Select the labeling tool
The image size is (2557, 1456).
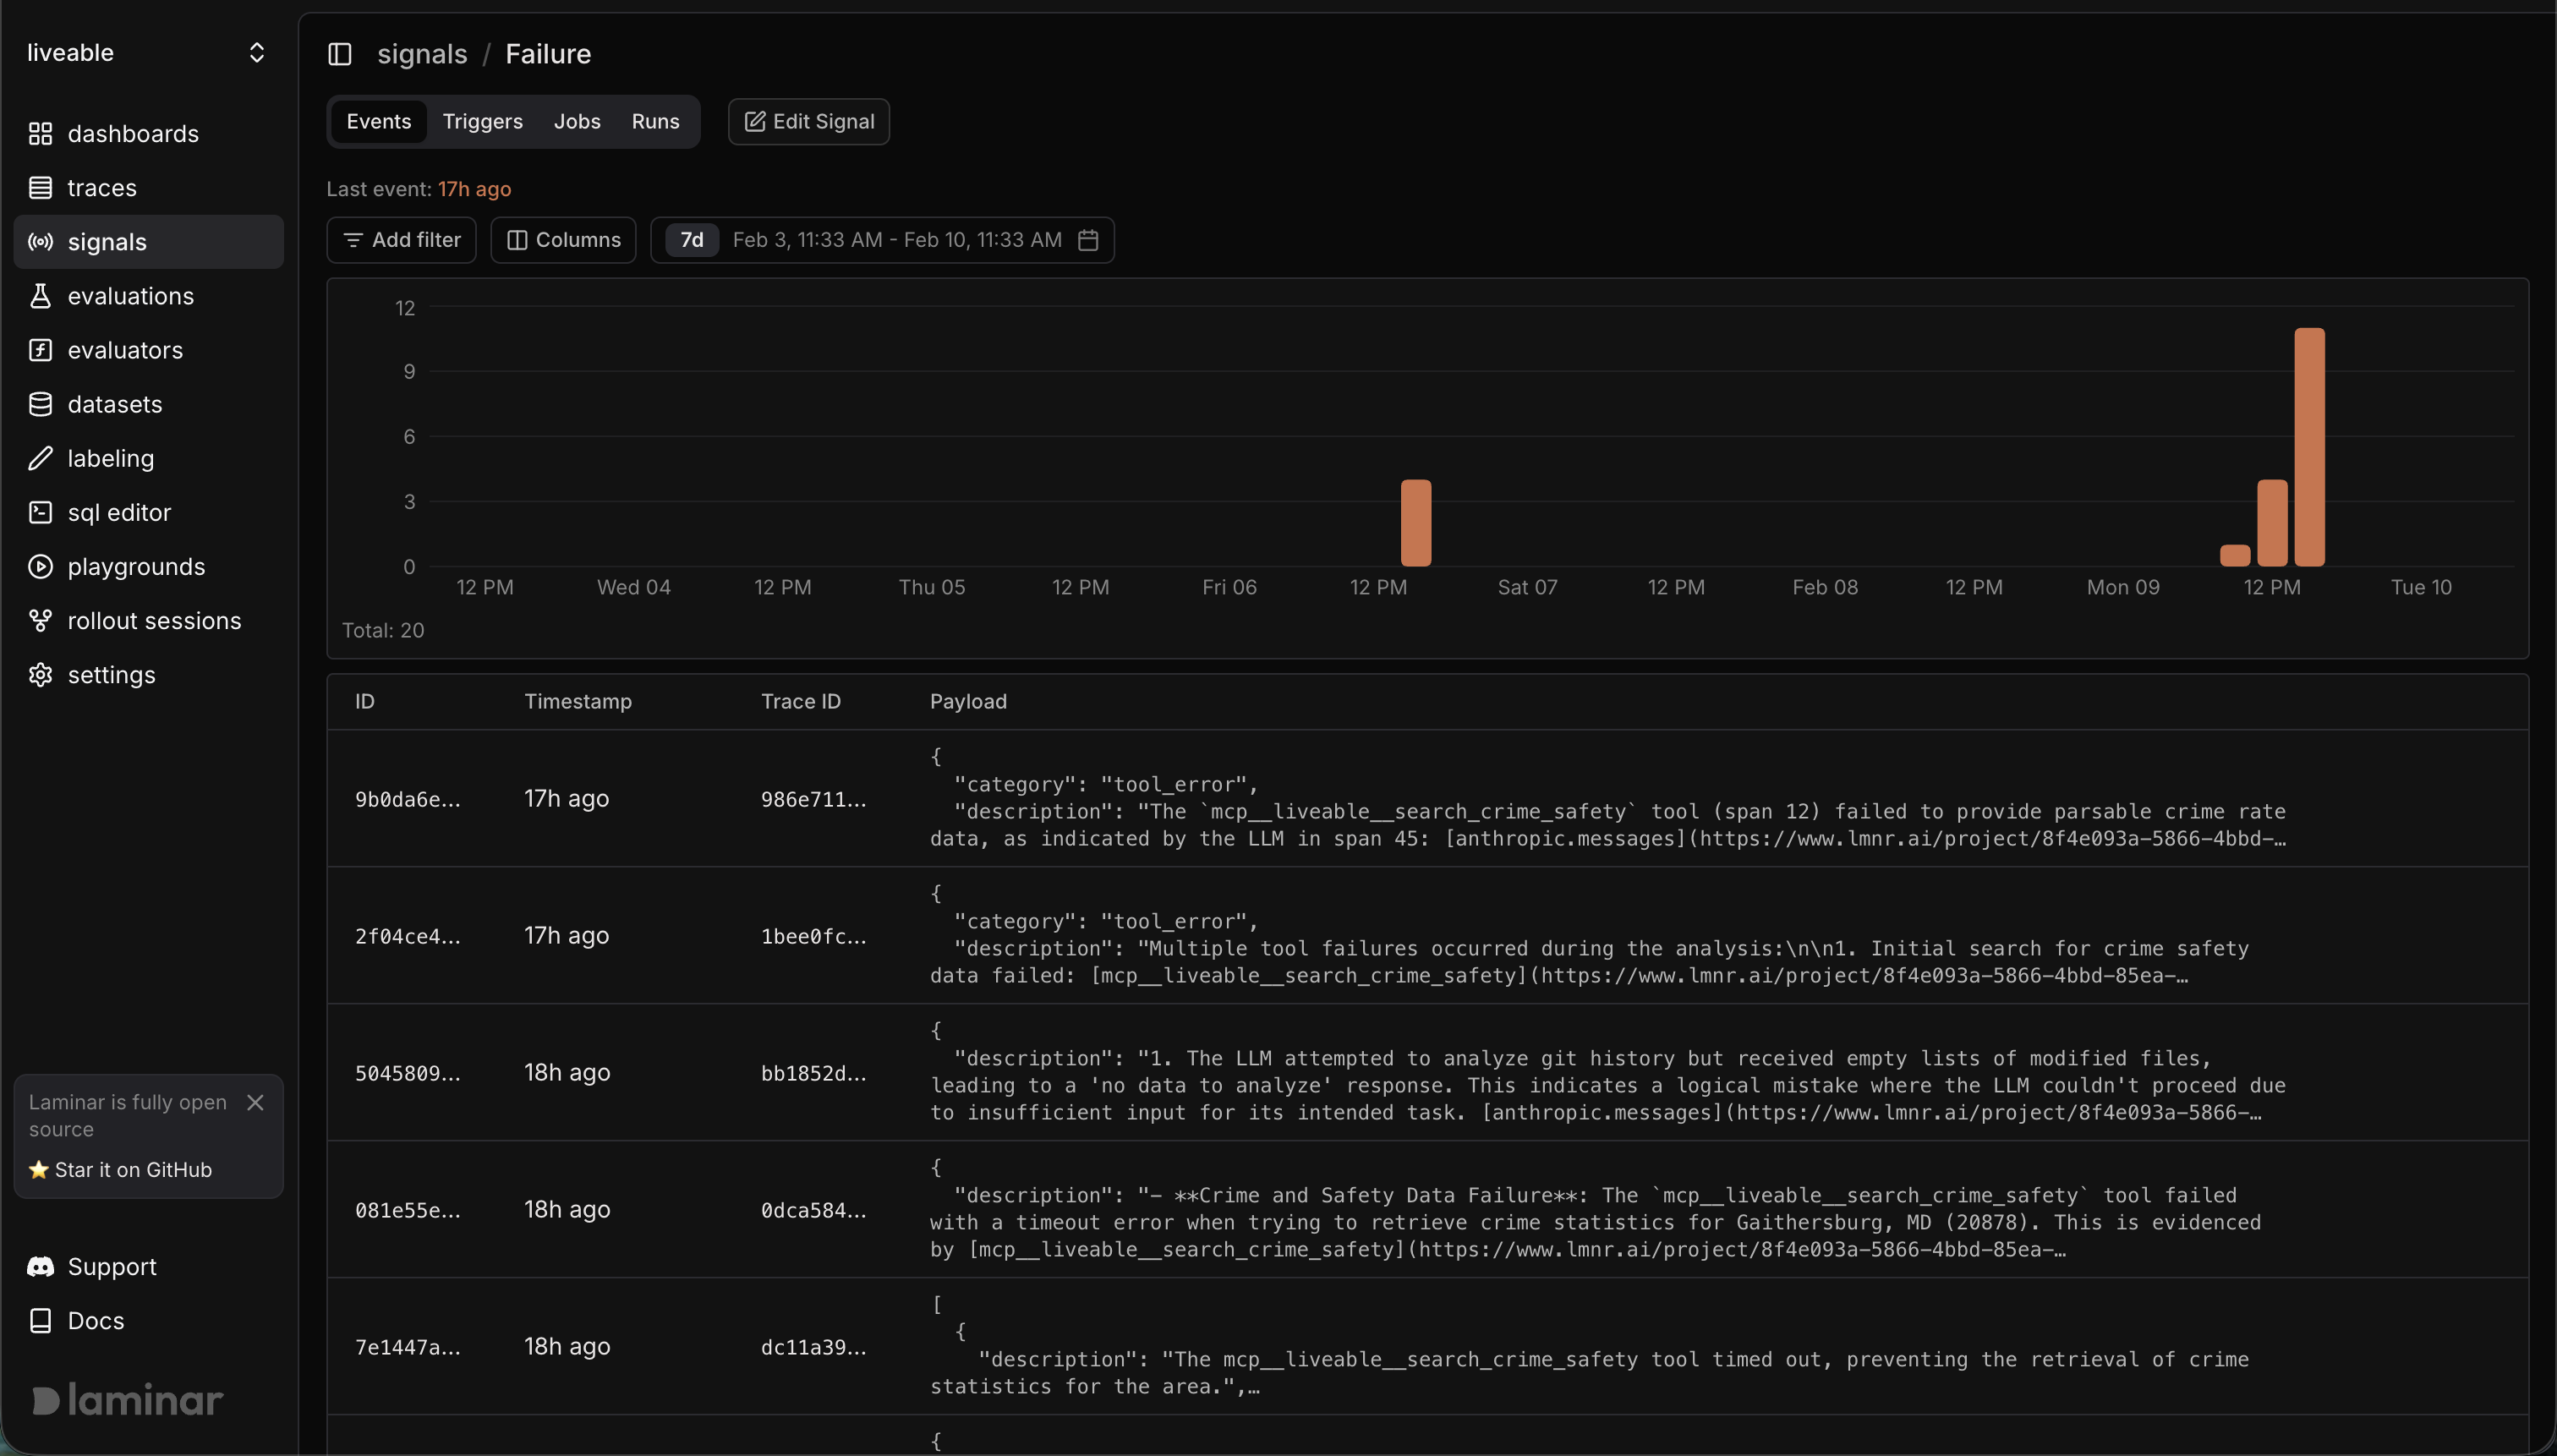[x=109, y=458]
